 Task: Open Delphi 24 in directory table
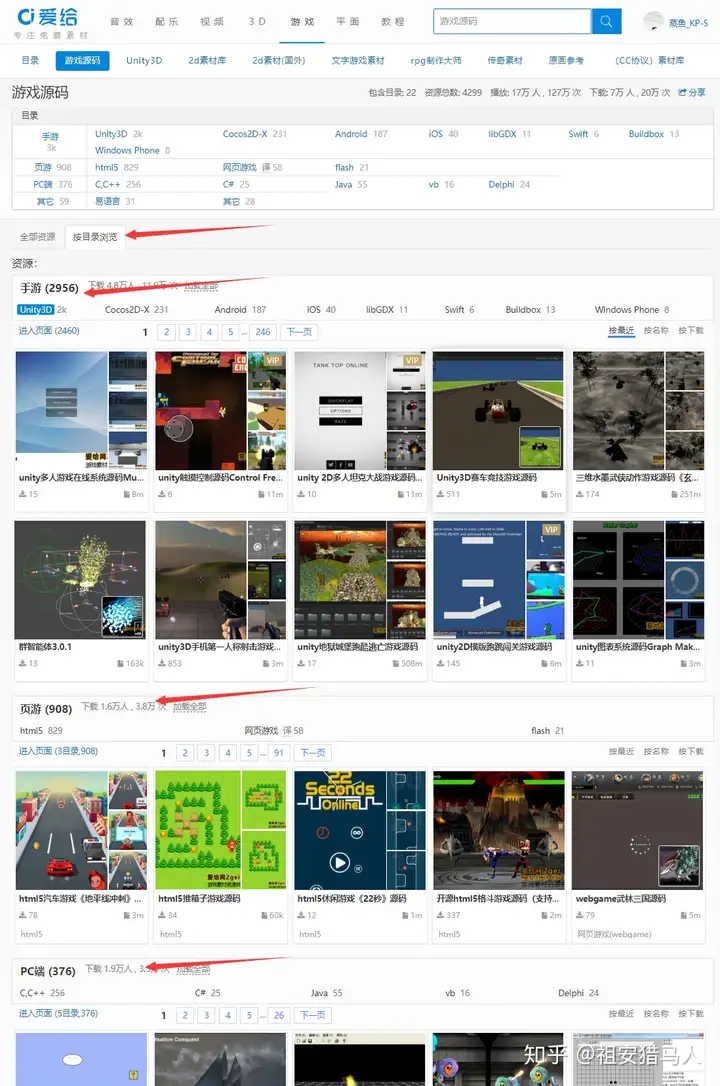(x=509, y=184)
